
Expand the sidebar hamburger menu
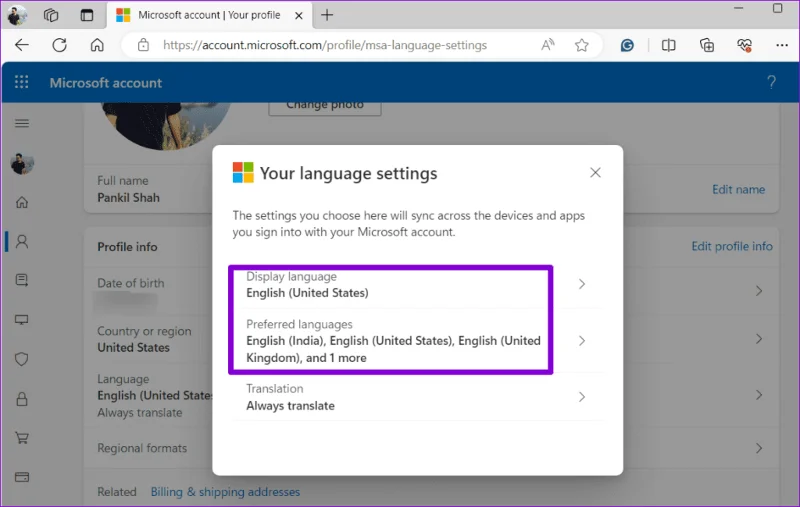tap(22, 123)
